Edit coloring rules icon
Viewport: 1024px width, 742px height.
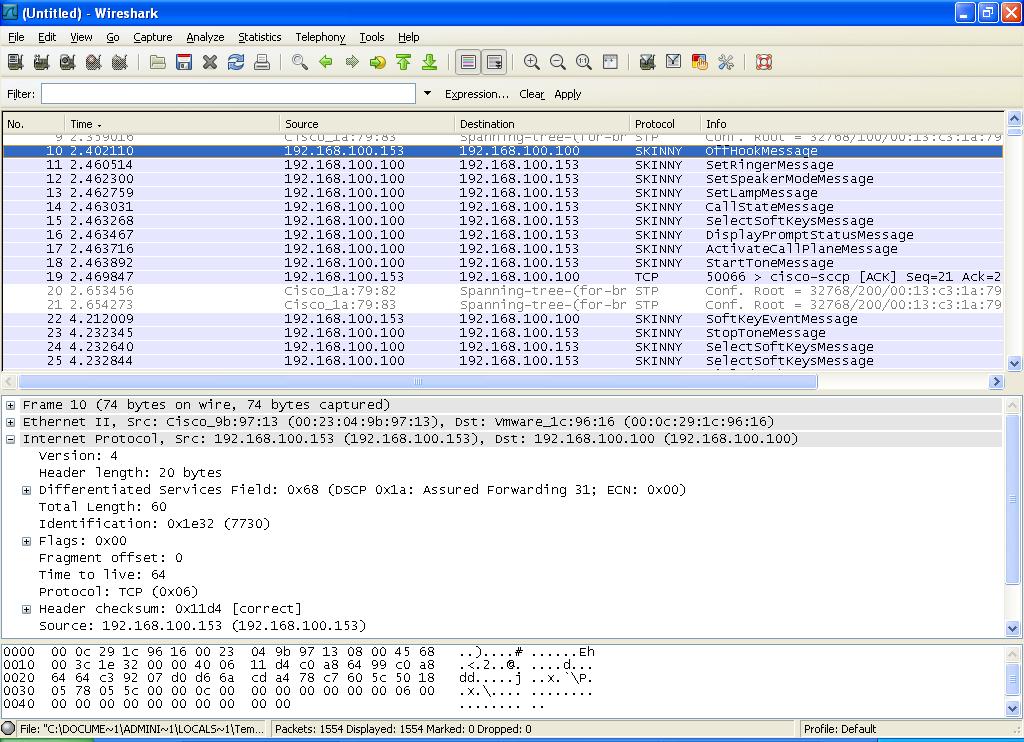pos(699,62)
